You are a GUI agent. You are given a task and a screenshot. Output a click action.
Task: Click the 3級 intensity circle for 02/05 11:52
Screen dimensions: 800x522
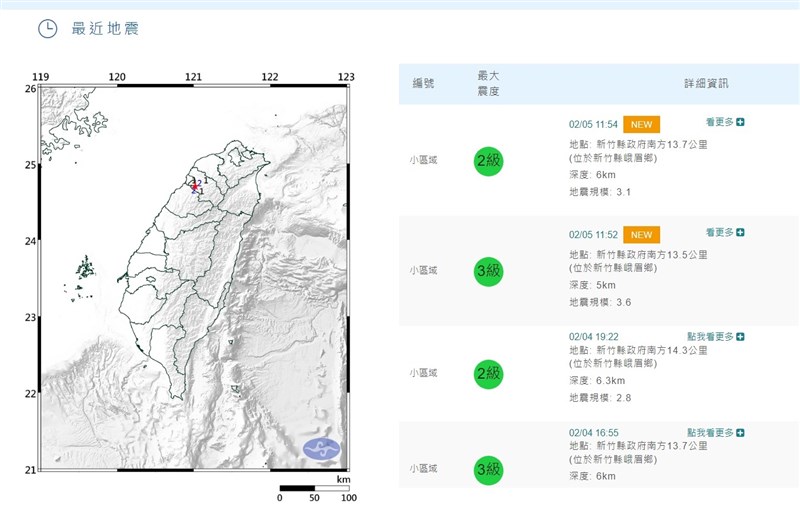[489, 270]
